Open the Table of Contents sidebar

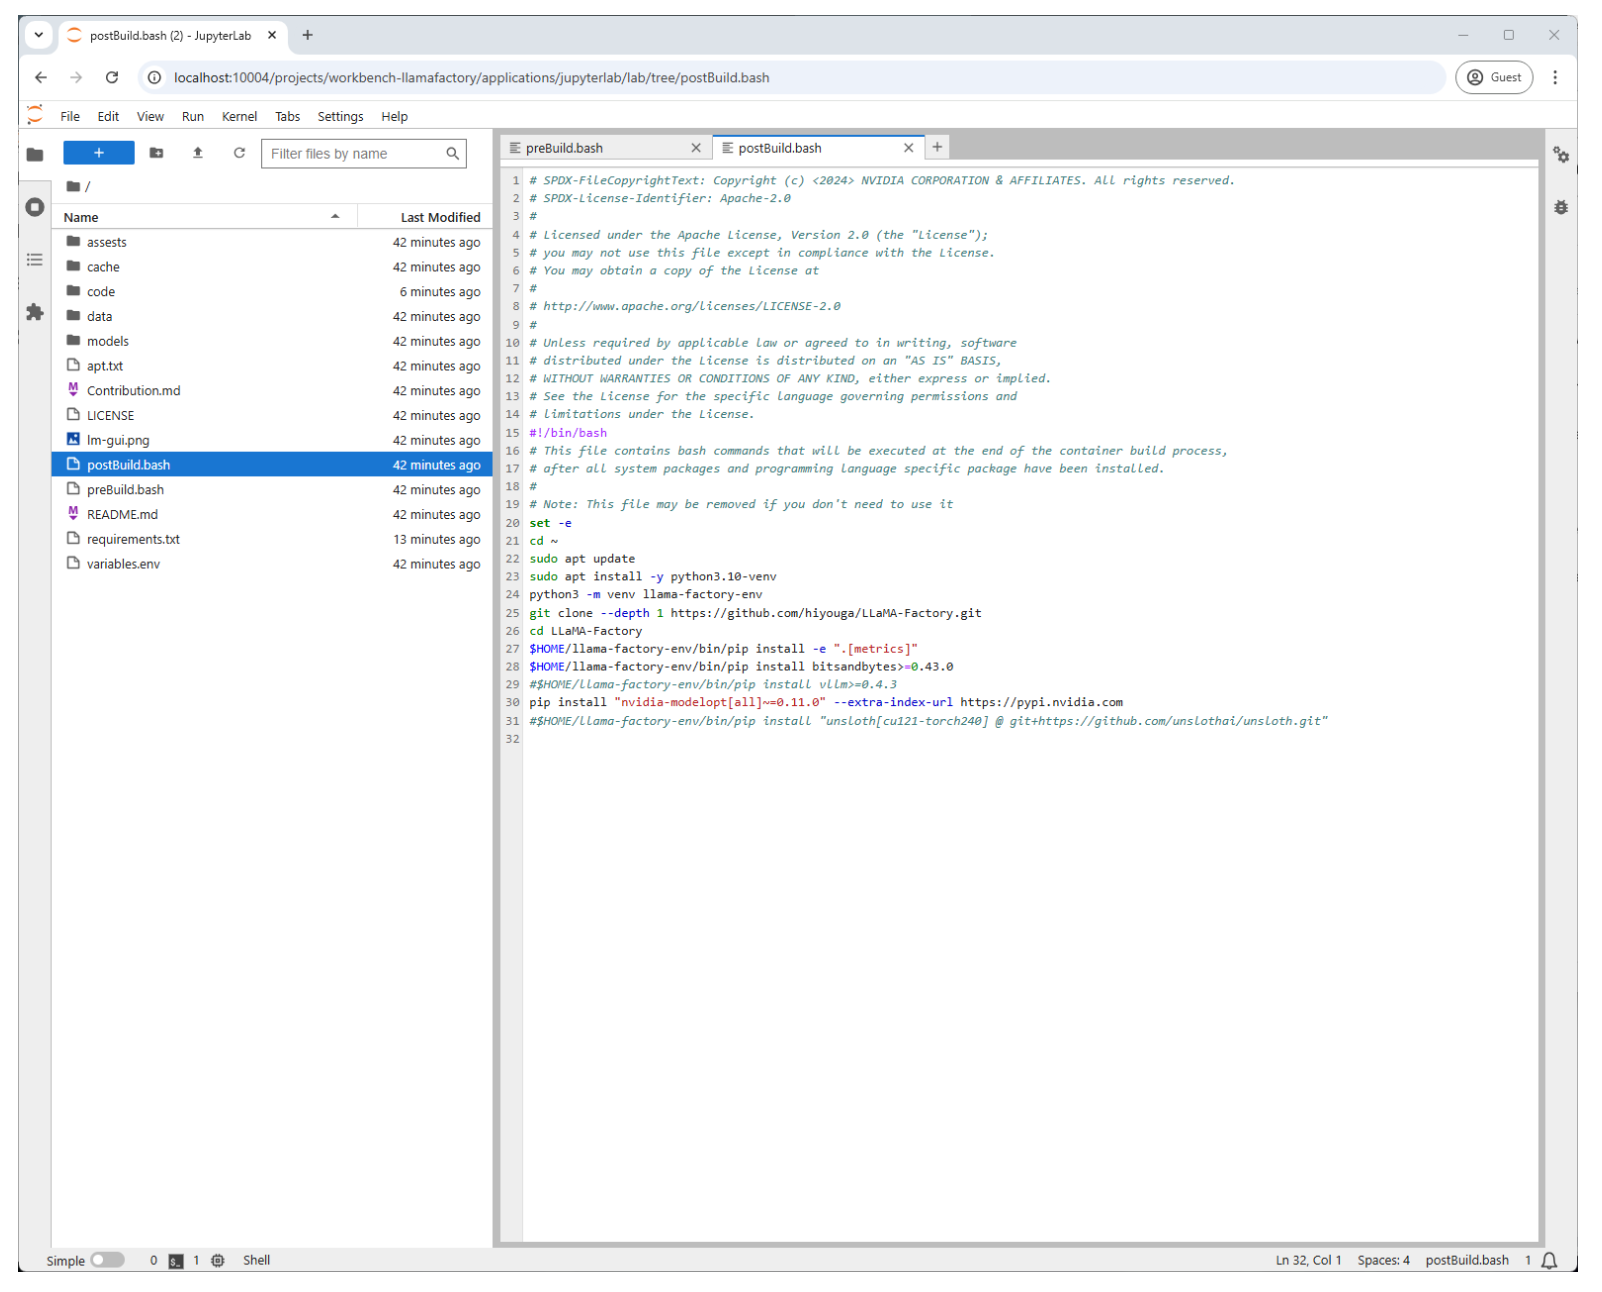tap(35, 260)
